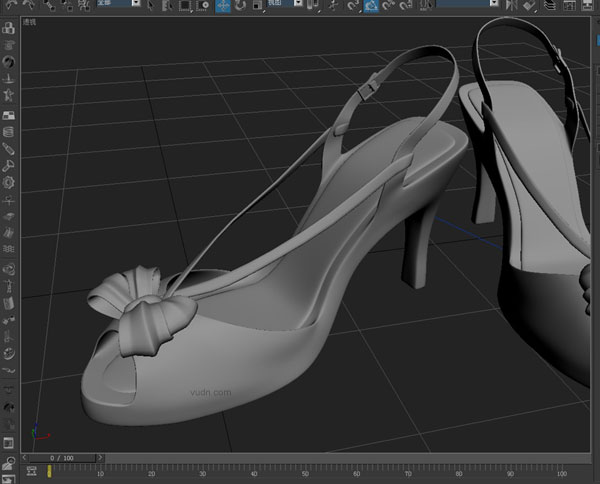Click the stacked-discs icon in left sidebar
Viewport: 600px width, 484px height.
coord(9,131)
